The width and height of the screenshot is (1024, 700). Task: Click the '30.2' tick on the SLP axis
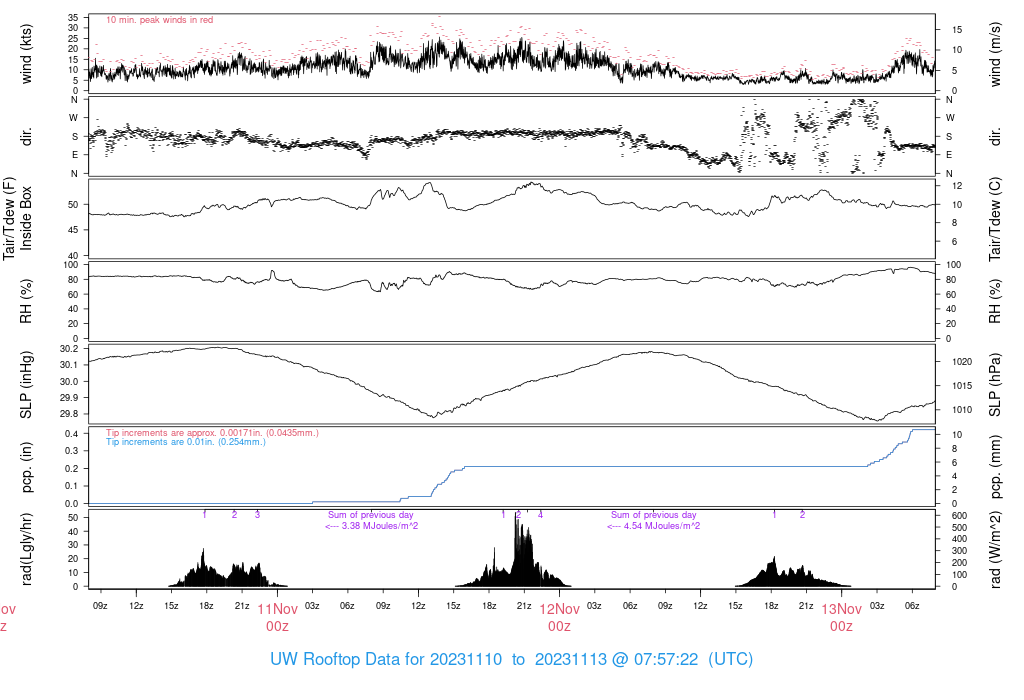point(69,349)
